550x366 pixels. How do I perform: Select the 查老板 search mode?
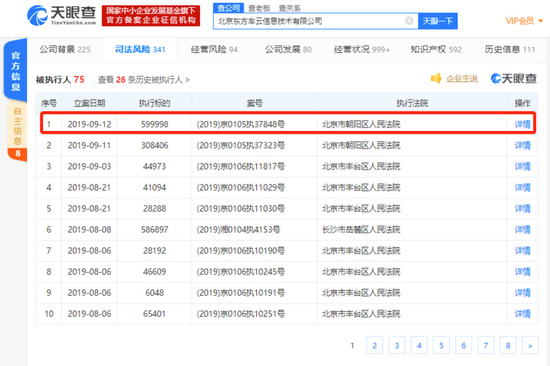259,8
